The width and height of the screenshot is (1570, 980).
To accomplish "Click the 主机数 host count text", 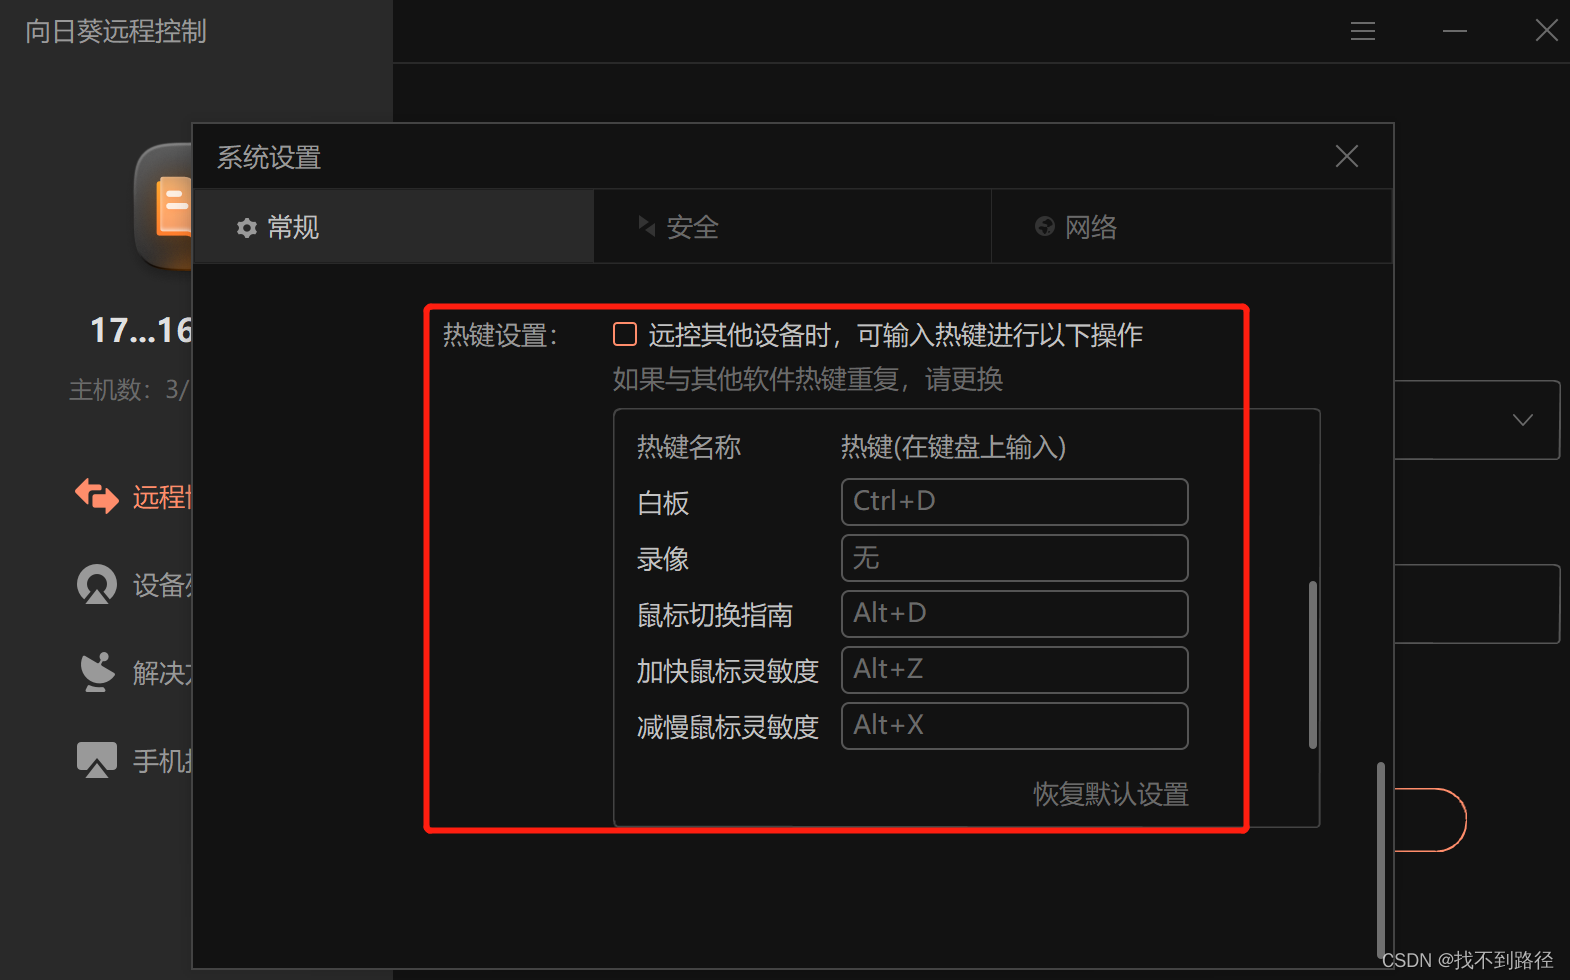I will (x=129, y=389).
